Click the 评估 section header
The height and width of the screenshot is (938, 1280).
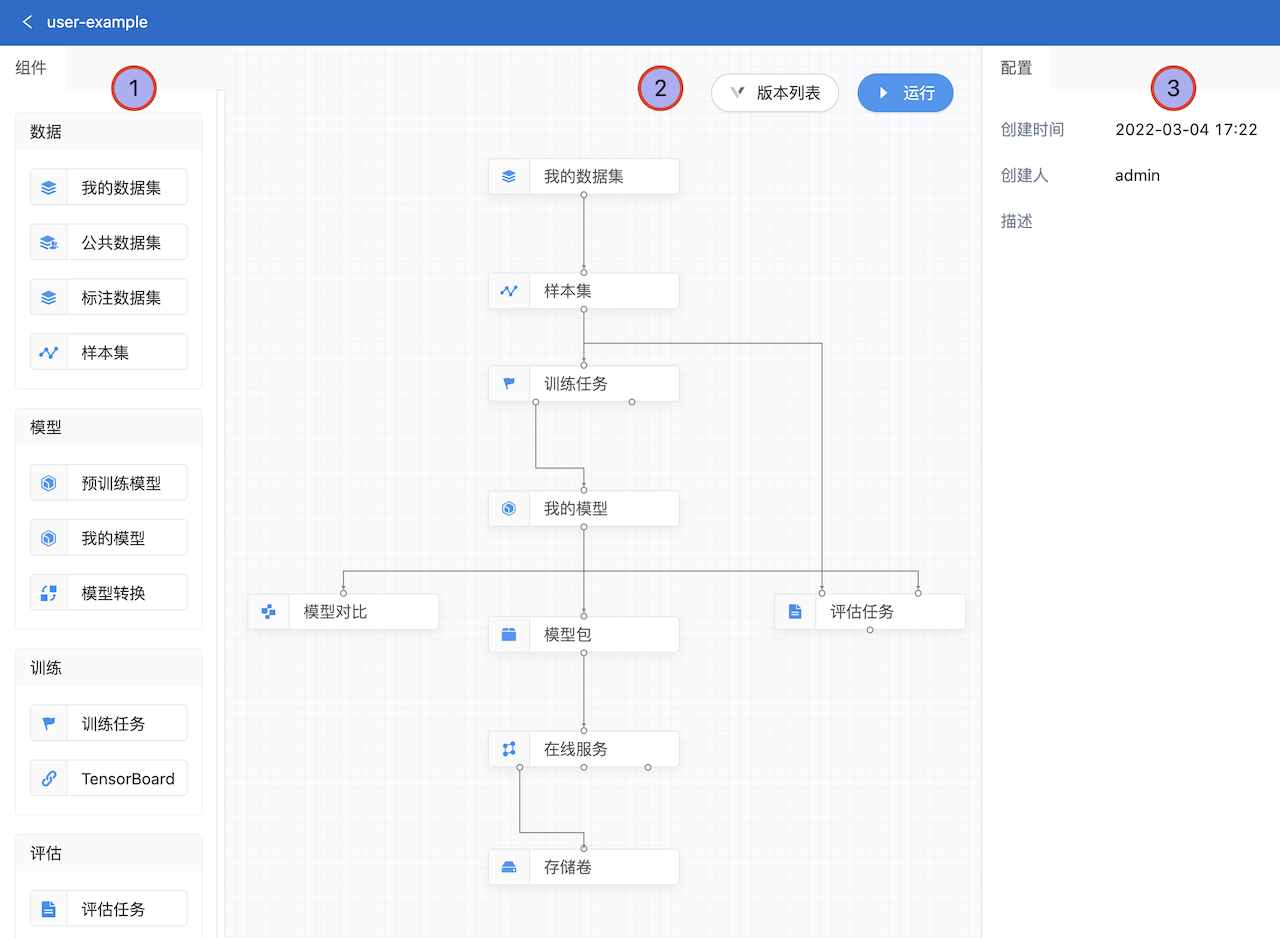[109, 853]
